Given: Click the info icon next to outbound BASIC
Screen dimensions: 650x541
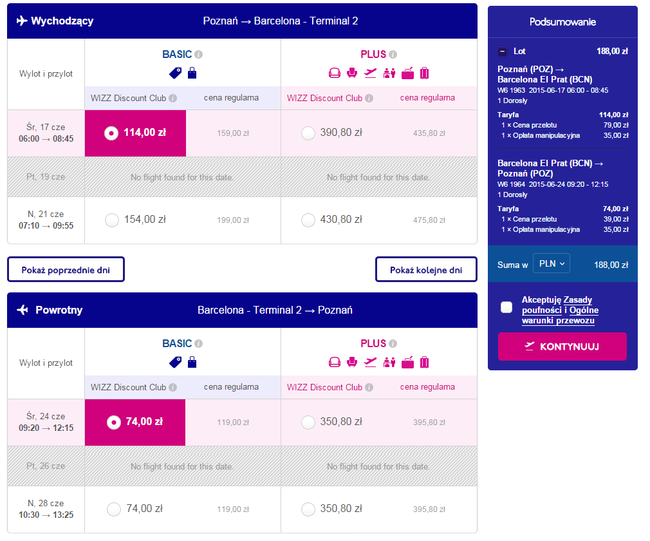Looking at the screenshot, I should [198, 54].
